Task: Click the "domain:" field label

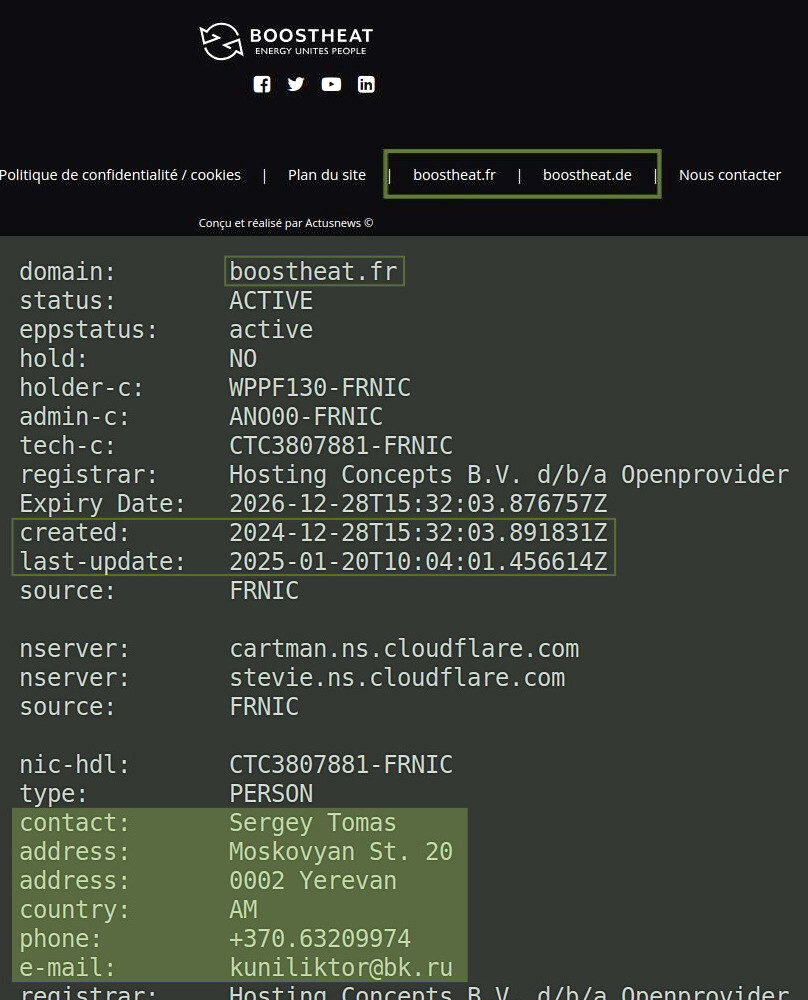Action: point(68,272)
